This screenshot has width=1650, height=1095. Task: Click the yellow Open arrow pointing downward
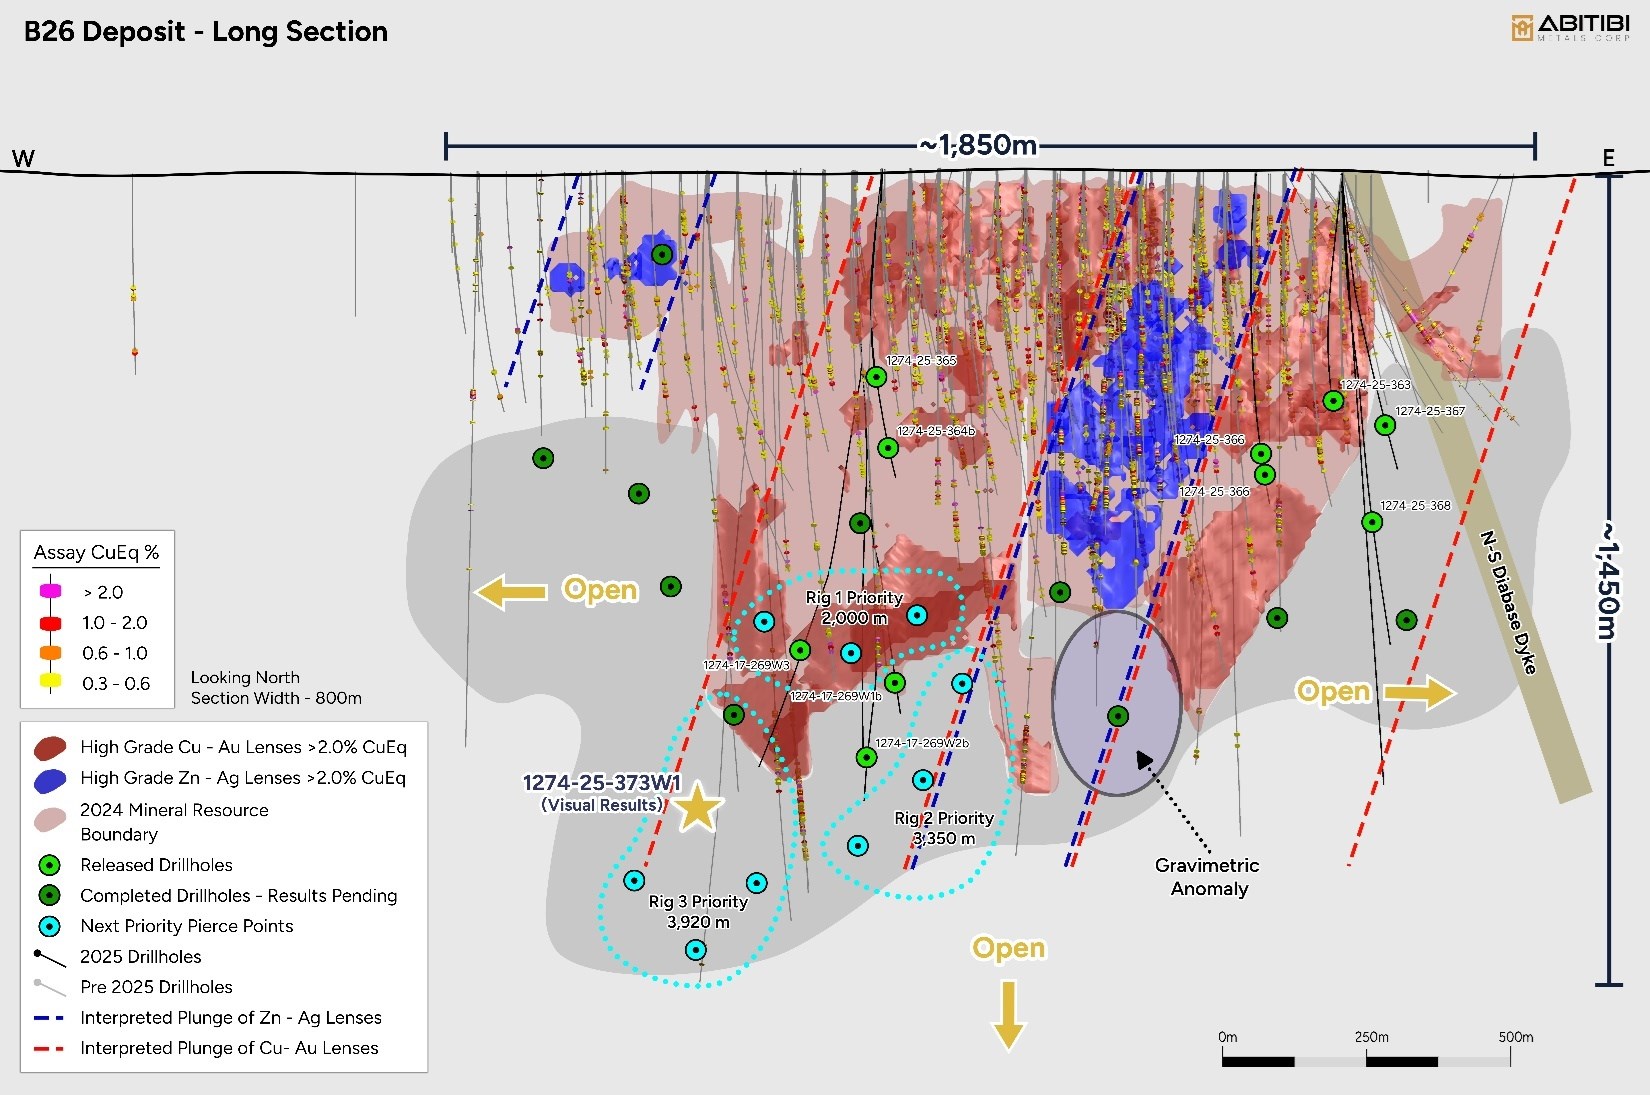(1008, 1013)
